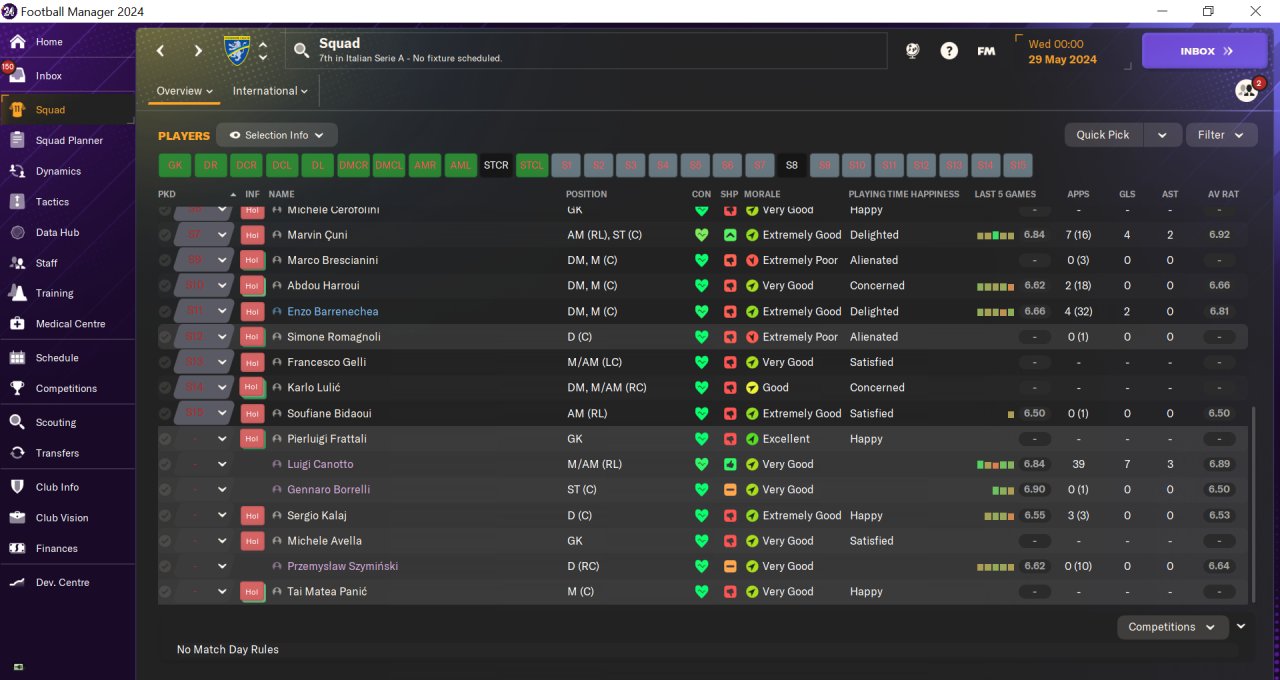Image resolution: width=1280 pixels, height=680 pixels.
Task: Click last 5 games bar for Luigi Canotto
Action: point(996,465)
